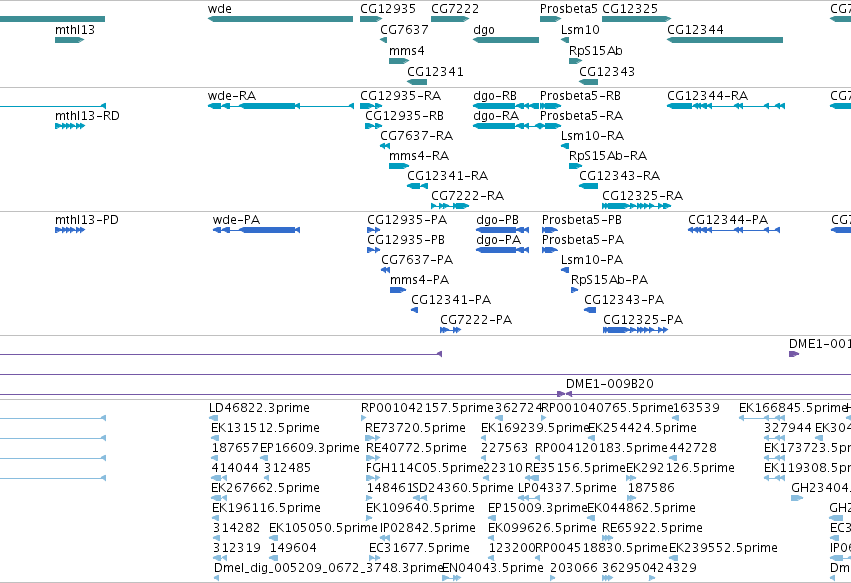Click the CG12935-PB protein label

click(406, 240)
